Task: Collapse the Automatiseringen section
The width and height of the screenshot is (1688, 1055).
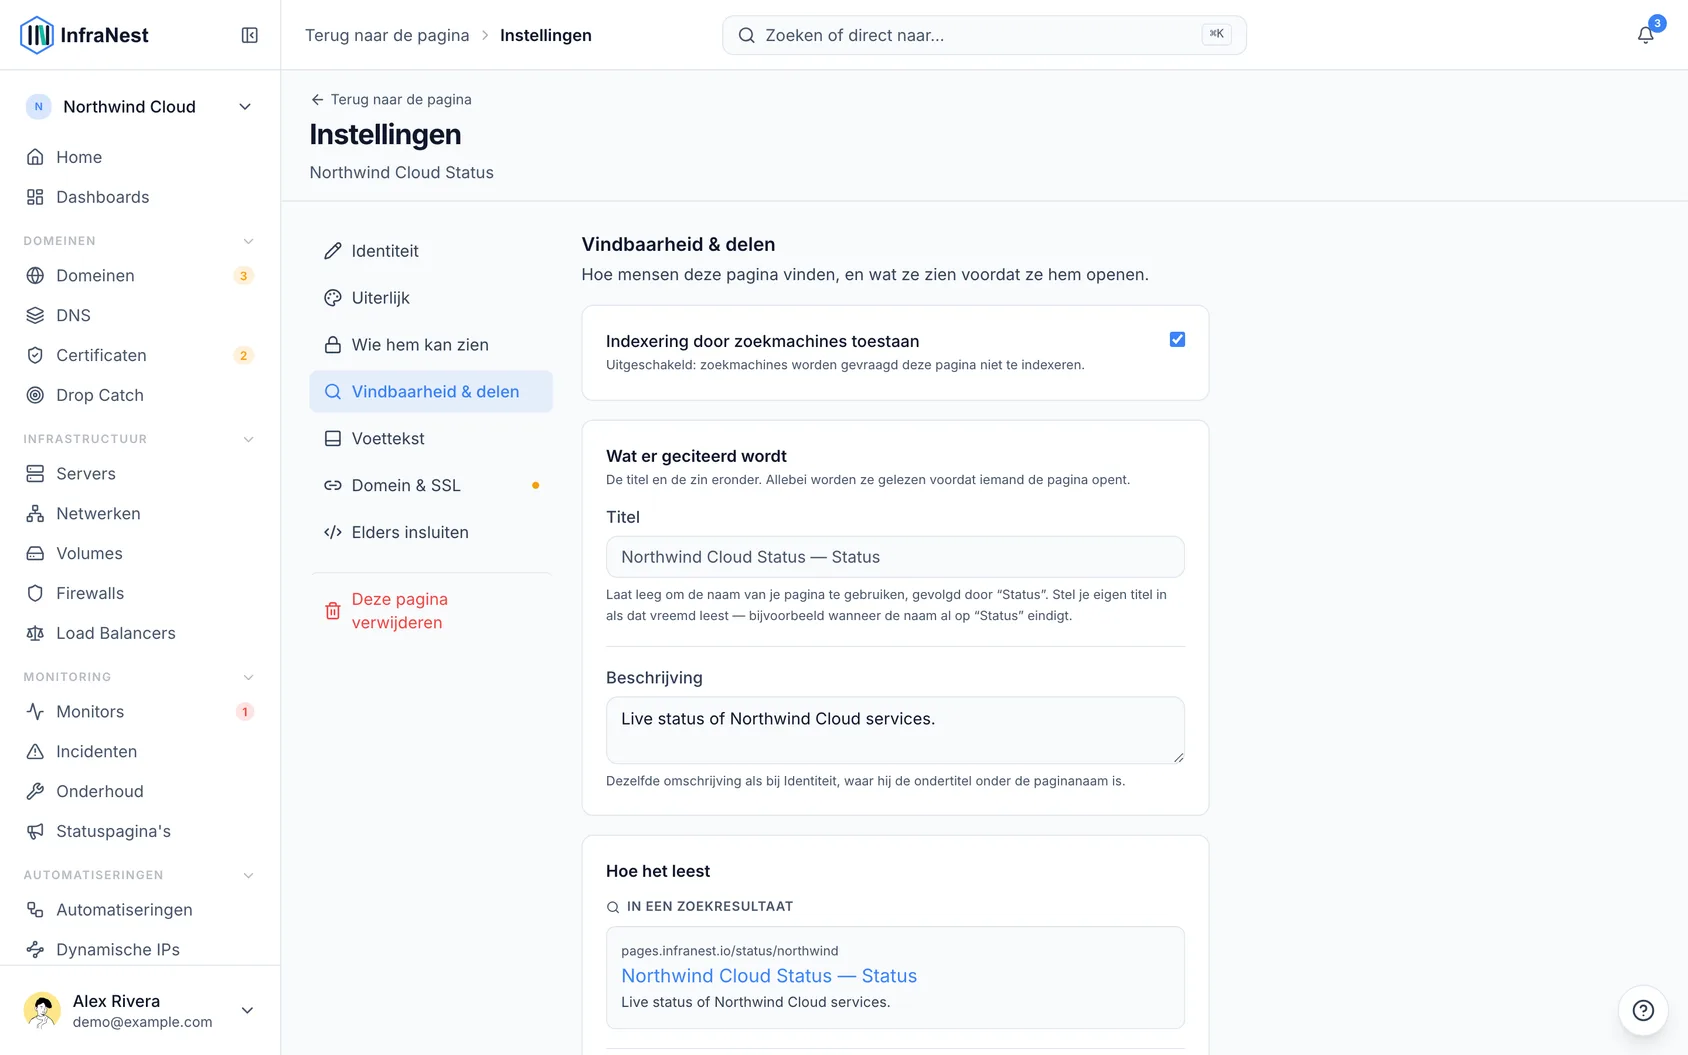Action: [249, 875]
